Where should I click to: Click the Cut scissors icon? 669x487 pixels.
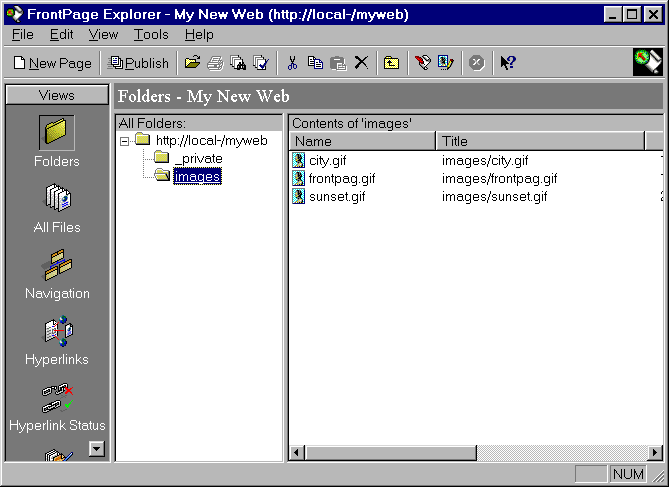click(x=292, y=63)
